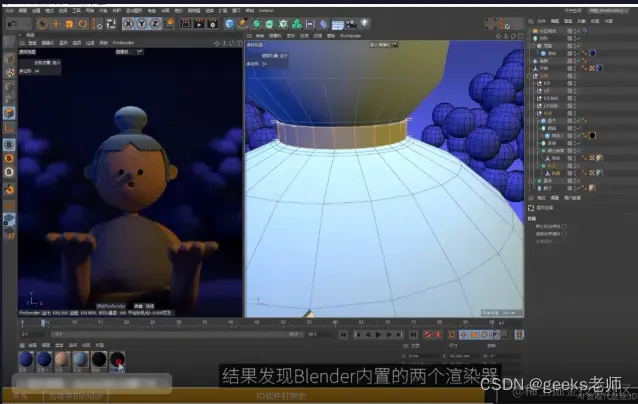This screenshot has height=404, width=638.
Task: Go to start of timeline
Action: (343, 334)
